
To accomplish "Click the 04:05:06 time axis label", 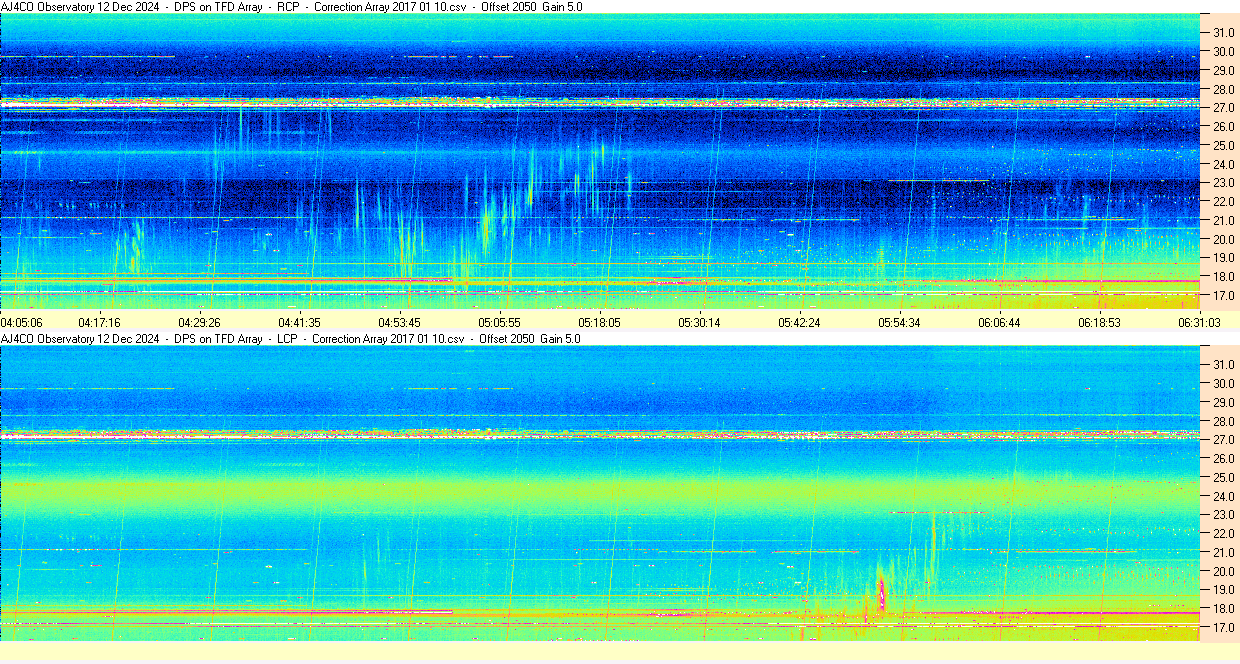I will pyautogui.click(x=21, y=323).
